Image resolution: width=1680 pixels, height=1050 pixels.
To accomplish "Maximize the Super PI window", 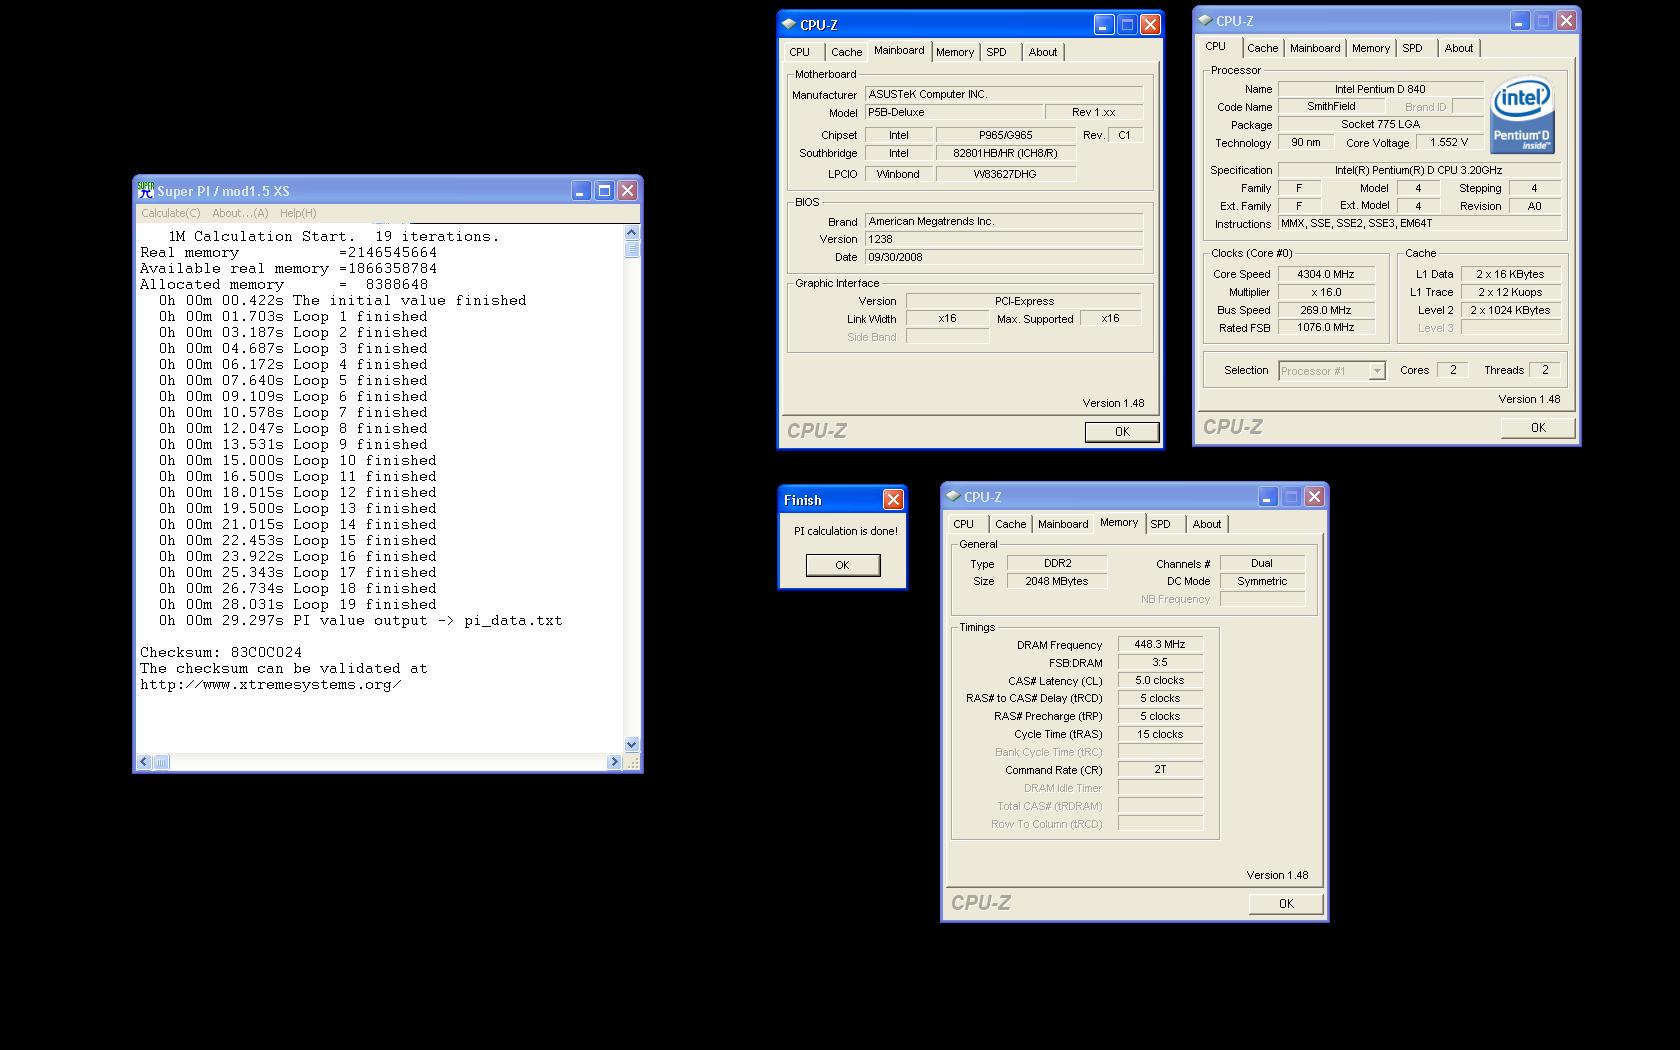I will click(x=604, y=190).
